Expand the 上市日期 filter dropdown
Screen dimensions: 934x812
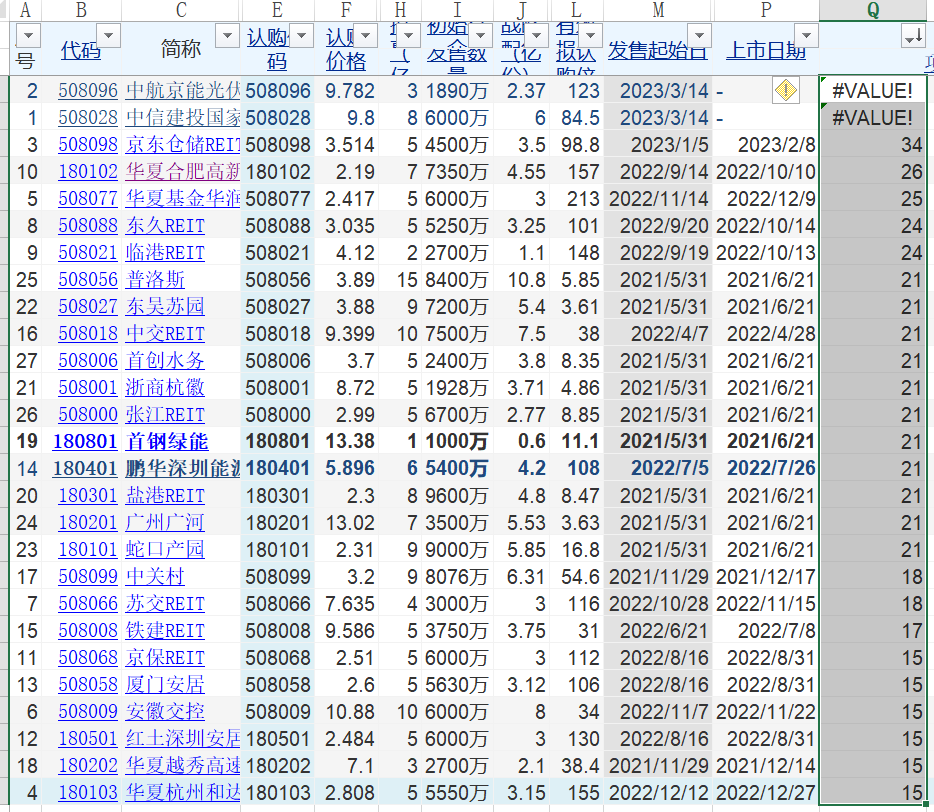pos(804,36)
